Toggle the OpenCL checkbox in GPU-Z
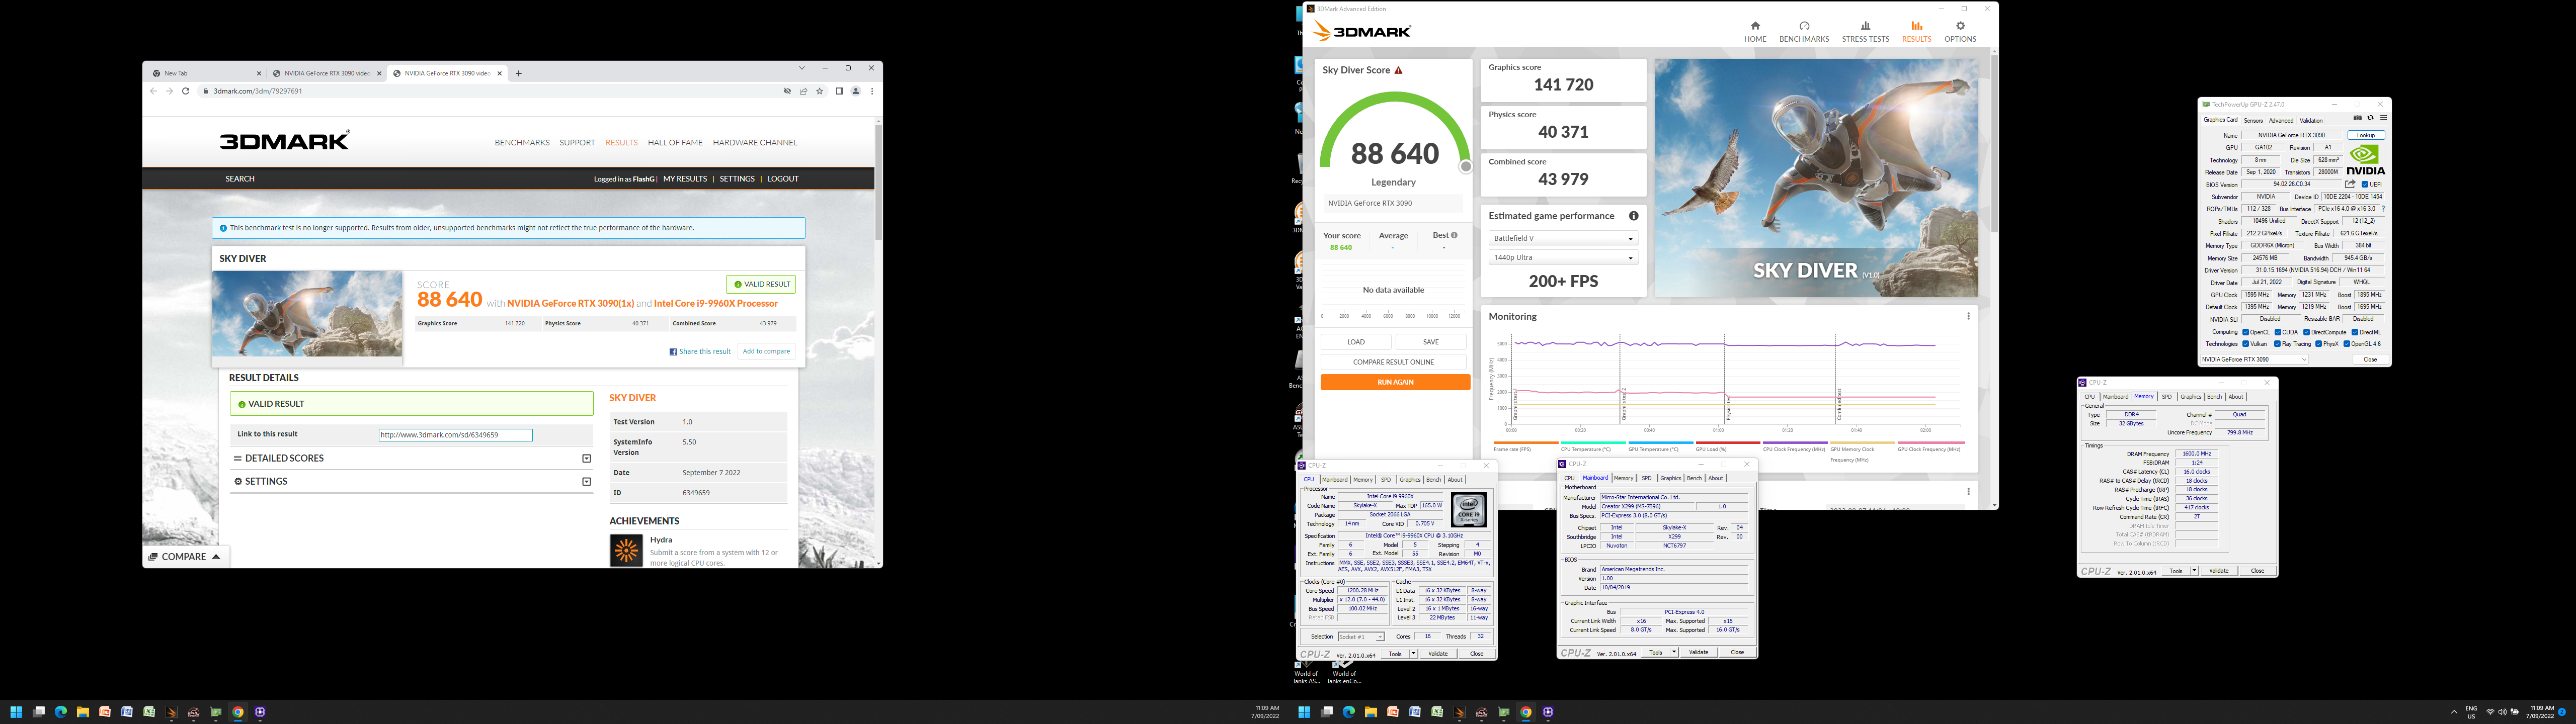Image resolution: width=2576 pixels, height=724 pixels. tap(2246, 332)
